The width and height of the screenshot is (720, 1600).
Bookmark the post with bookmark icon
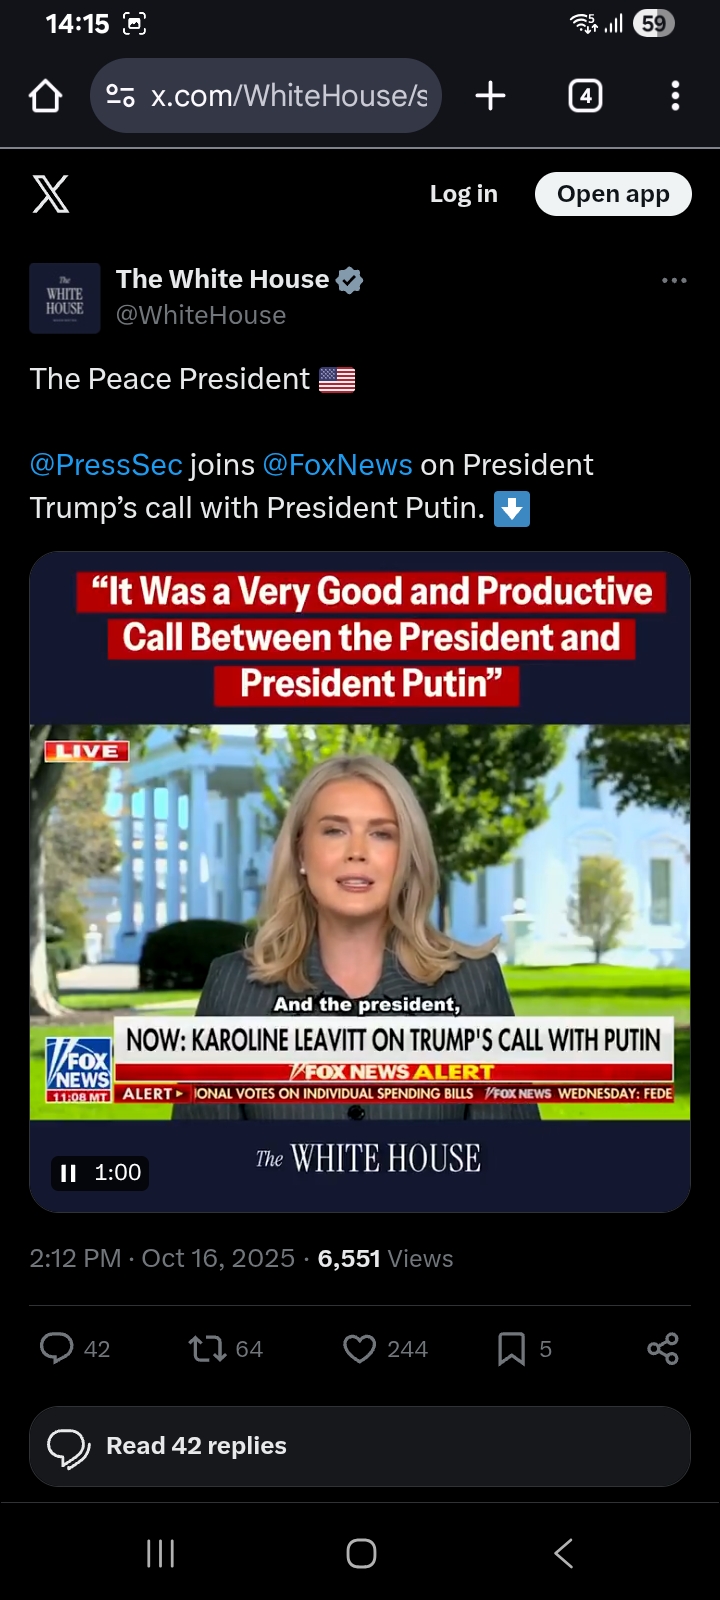511,1349
